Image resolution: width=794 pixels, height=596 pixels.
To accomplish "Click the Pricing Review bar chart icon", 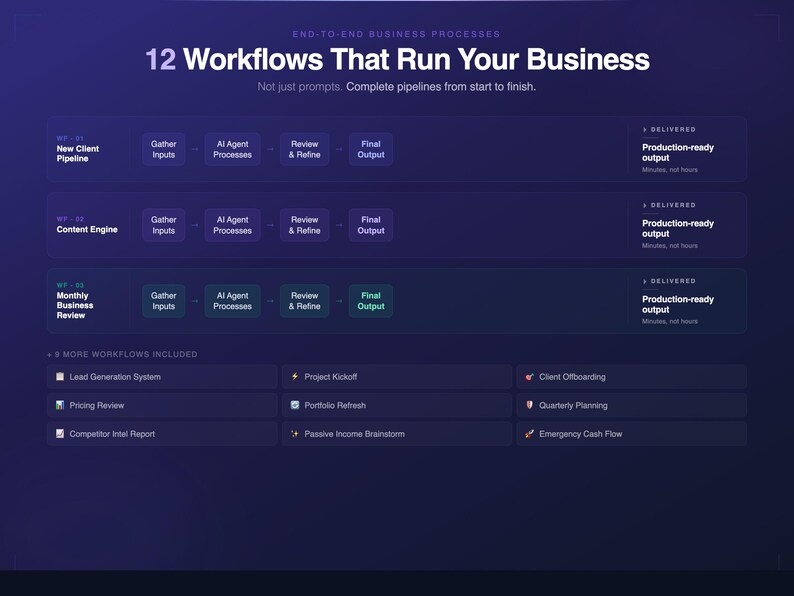I will (x=60, y=405).
